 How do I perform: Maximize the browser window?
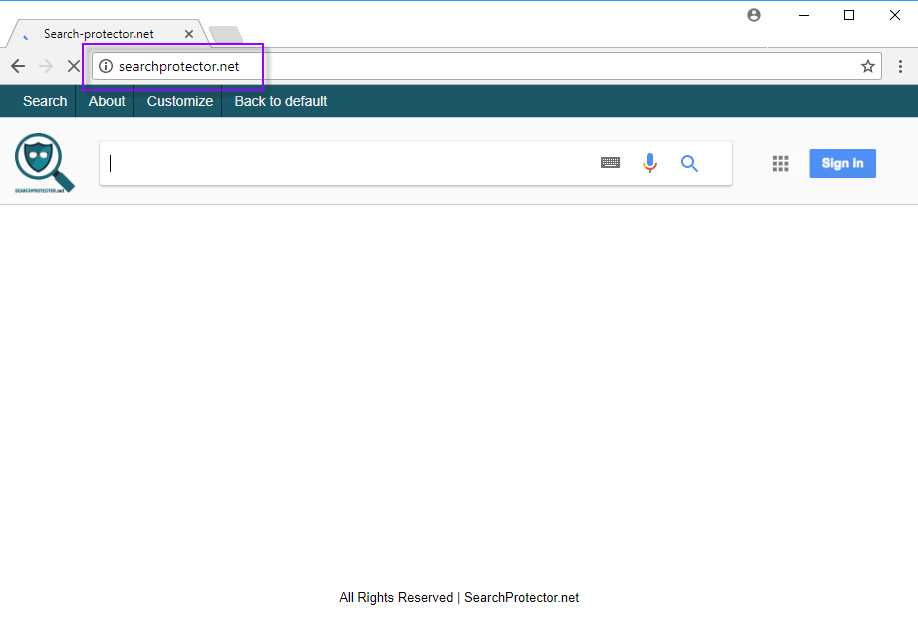[849, 15]
